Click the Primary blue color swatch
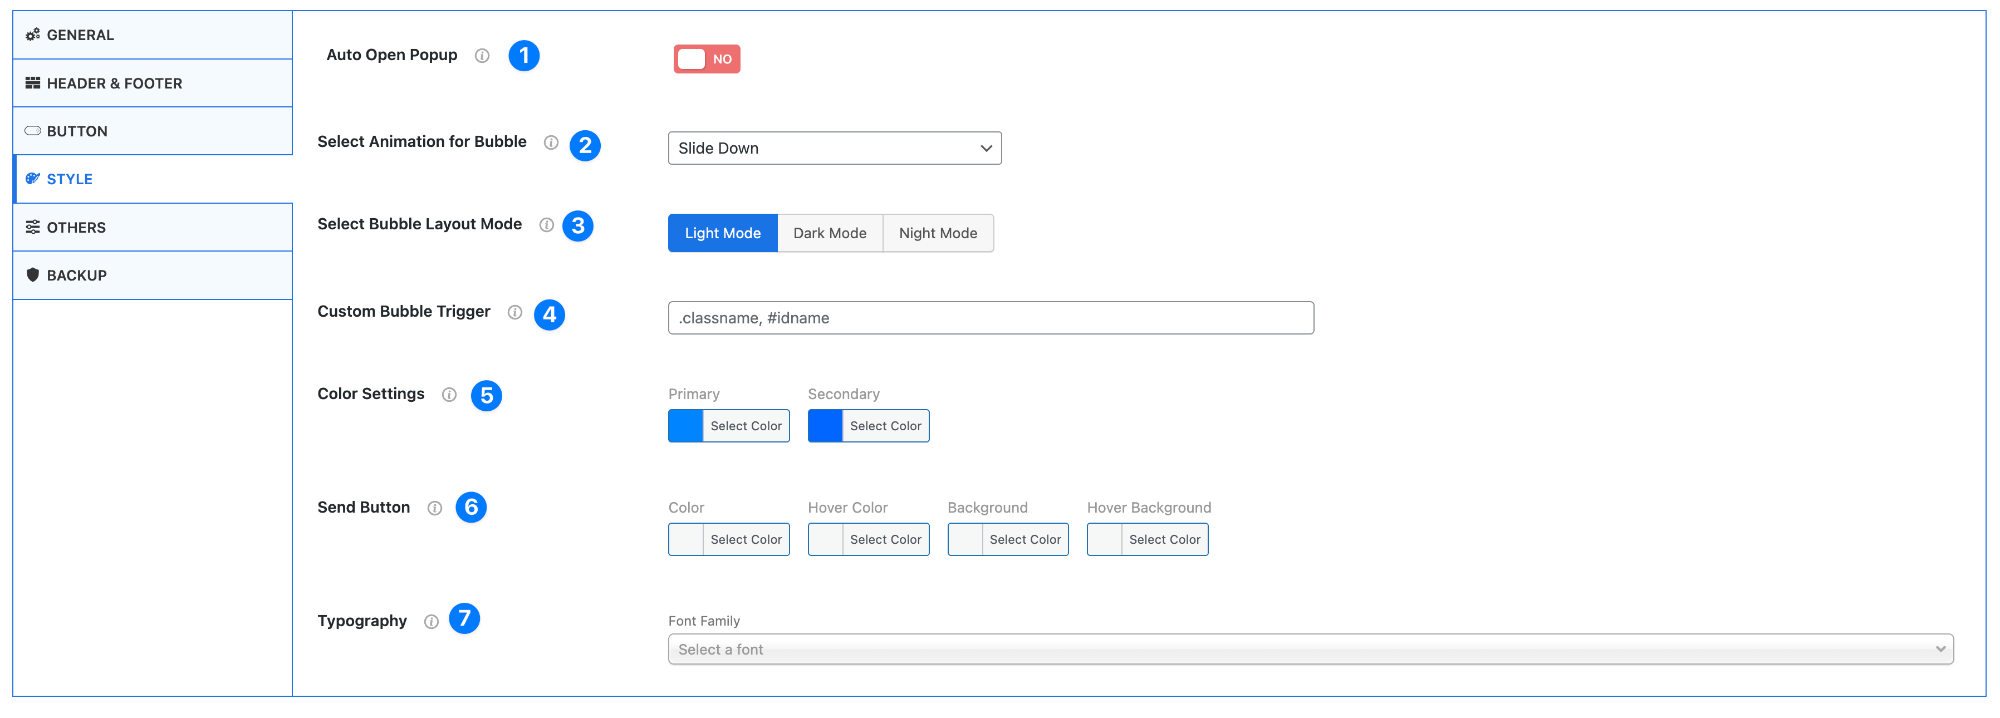The image size is (2000, 718). click(x=686, y=426)
